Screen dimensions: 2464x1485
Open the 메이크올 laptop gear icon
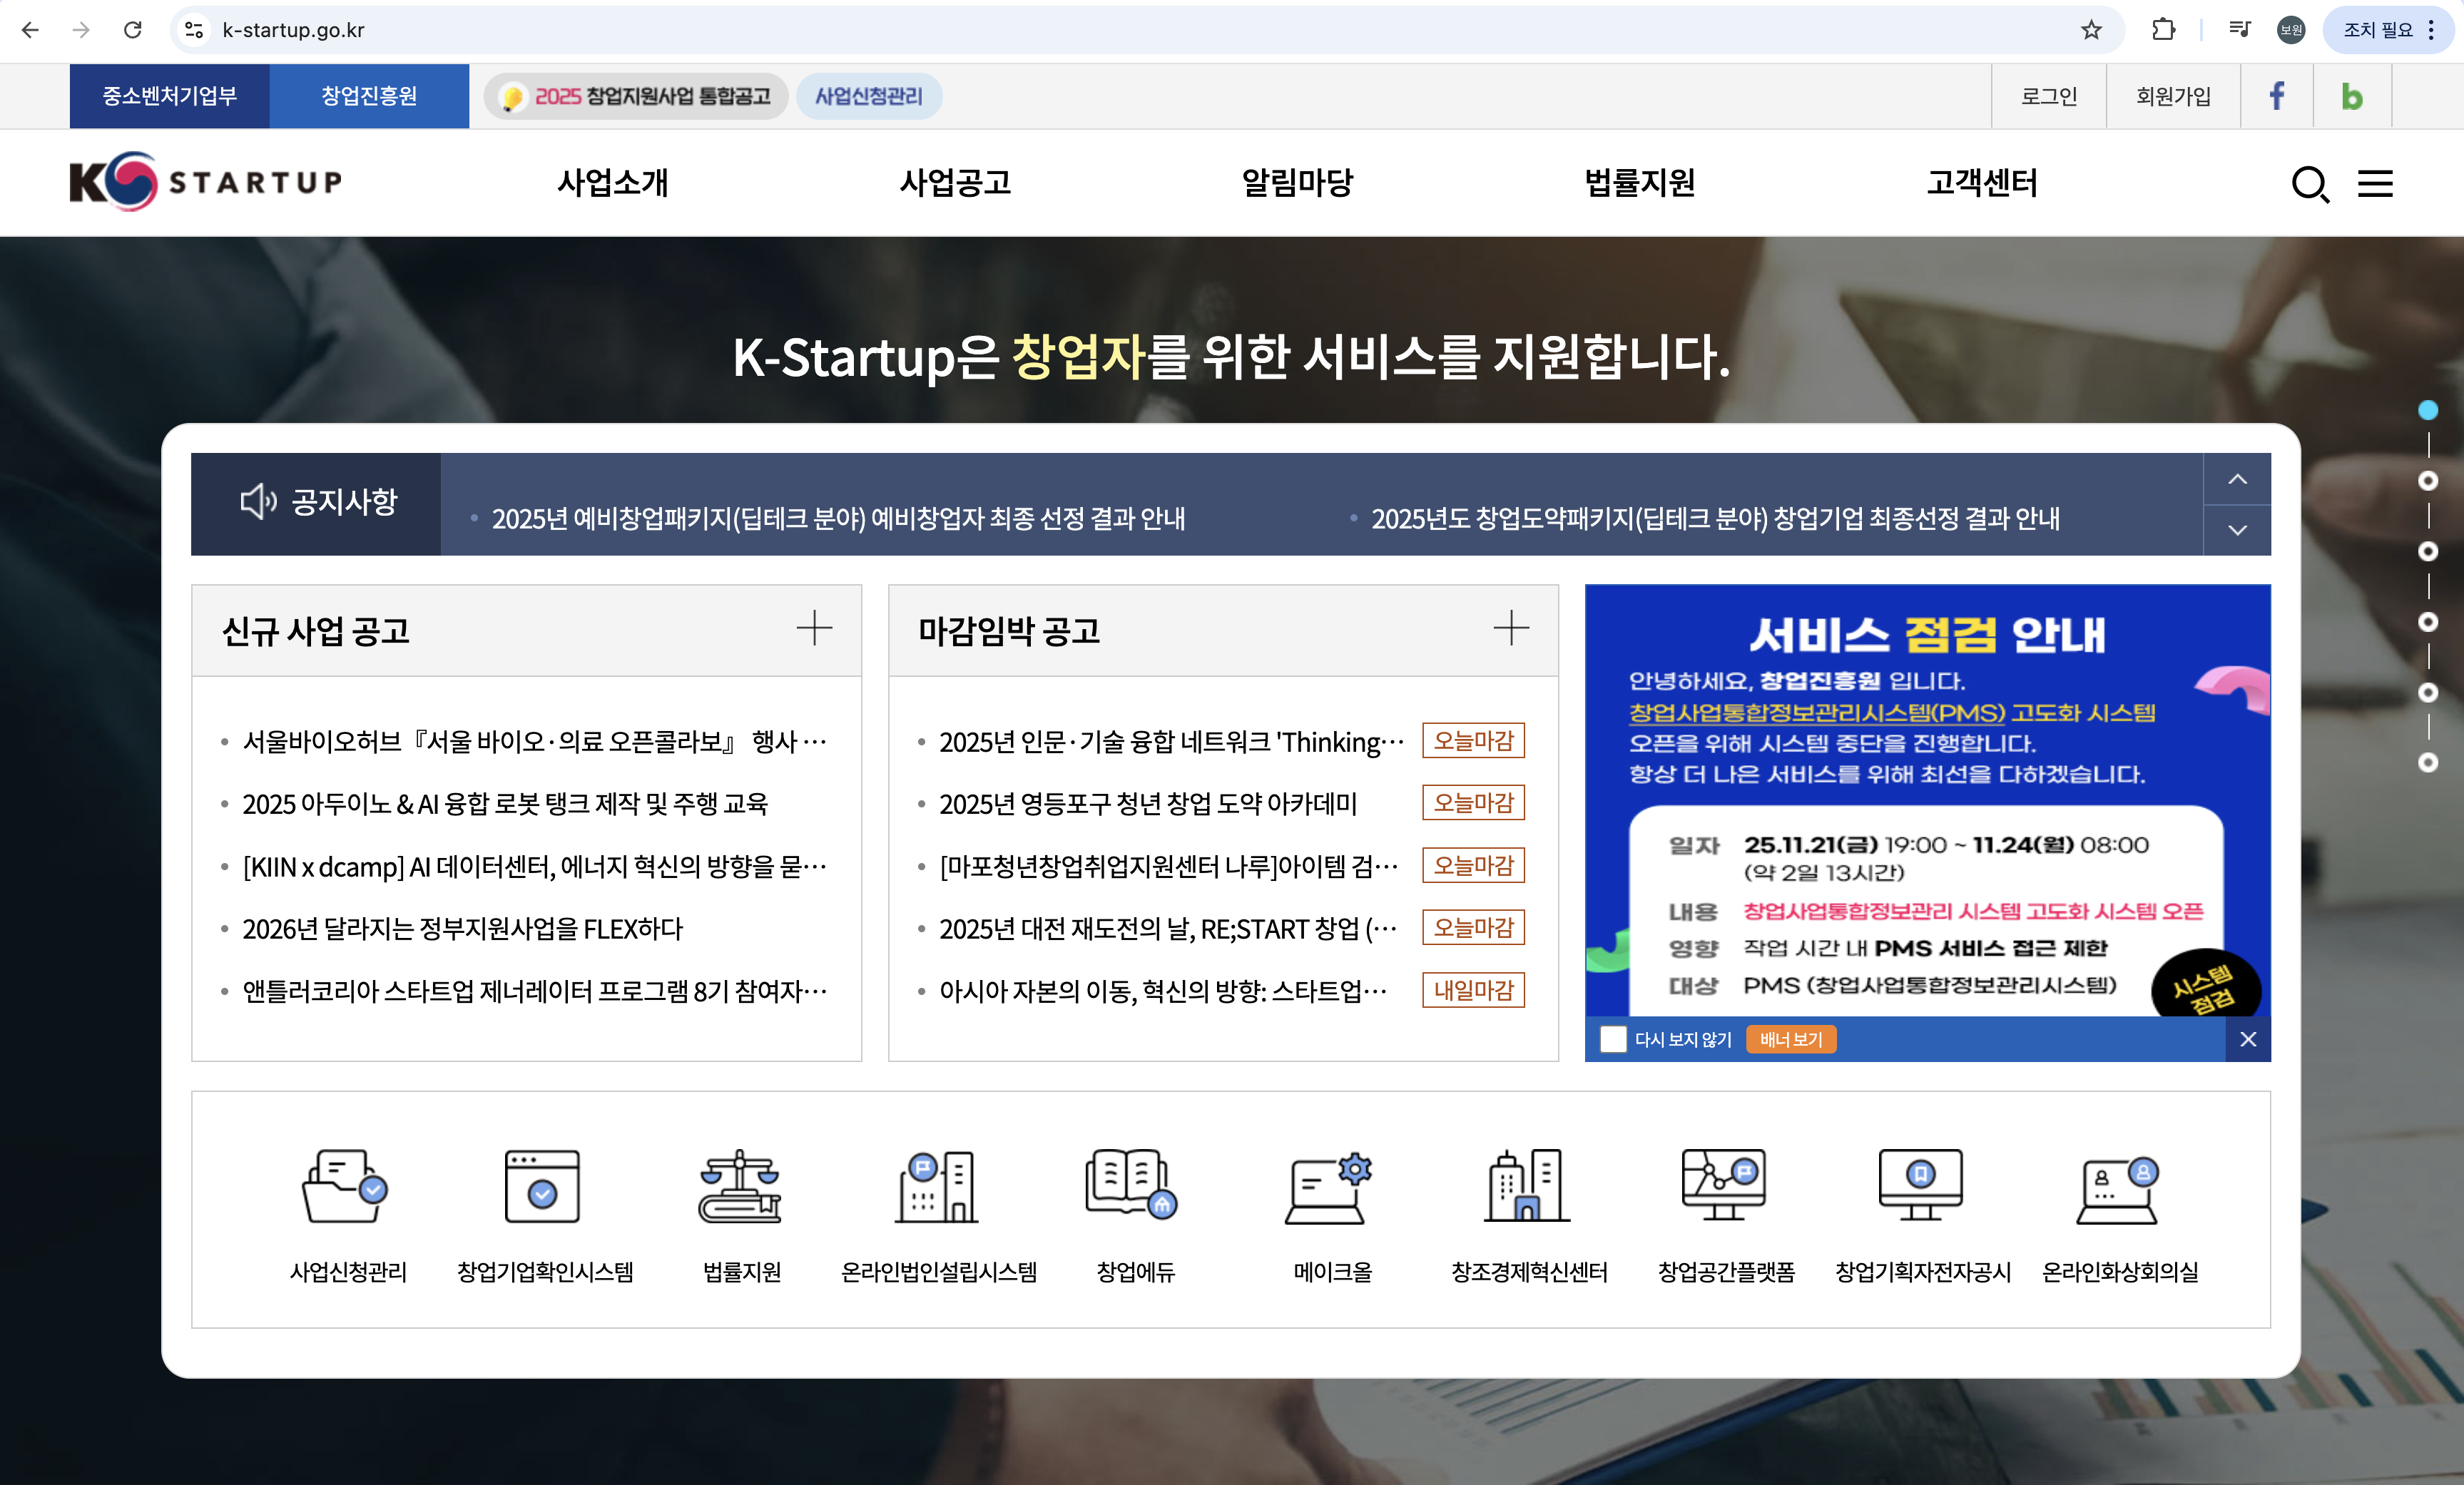[x=1329, y=1190]
